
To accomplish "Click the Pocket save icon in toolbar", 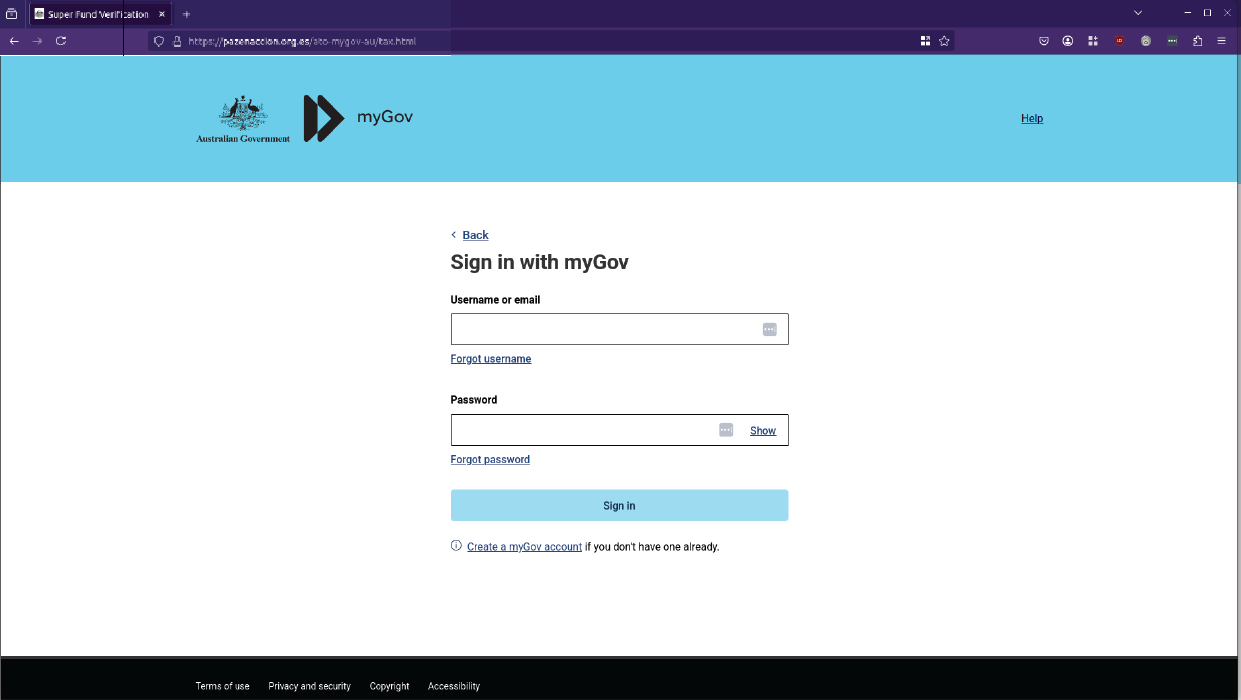I will [x=1043, y=41].
